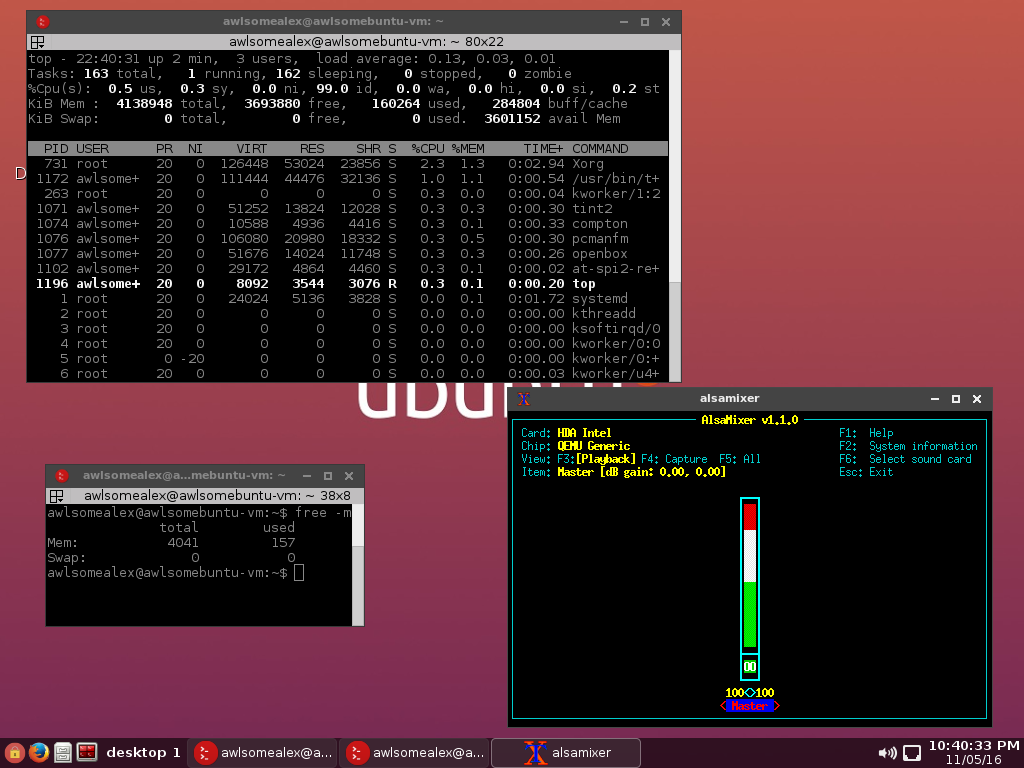Open the file manager taskbar icon

[63, 752]
